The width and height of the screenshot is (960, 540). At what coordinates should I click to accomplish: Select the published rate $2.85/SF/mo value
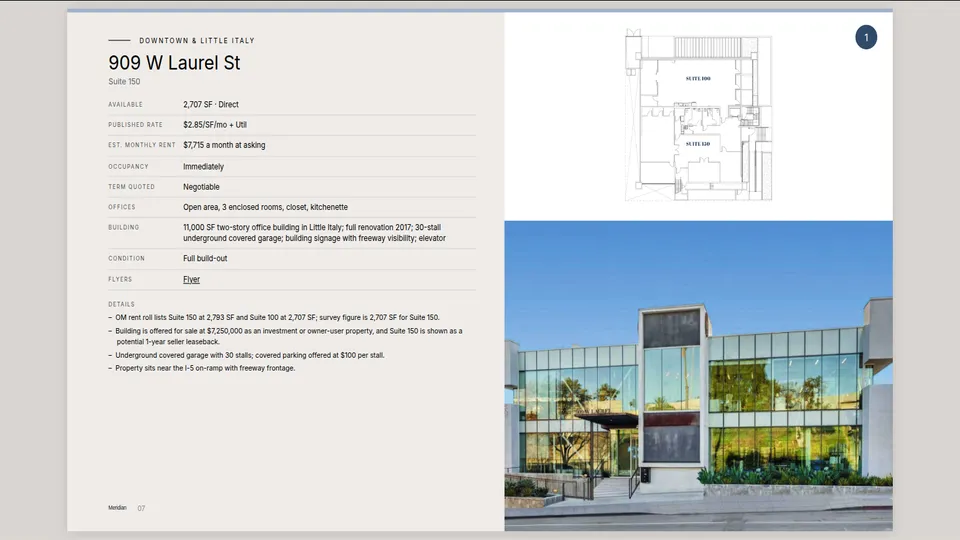point(215,124)
